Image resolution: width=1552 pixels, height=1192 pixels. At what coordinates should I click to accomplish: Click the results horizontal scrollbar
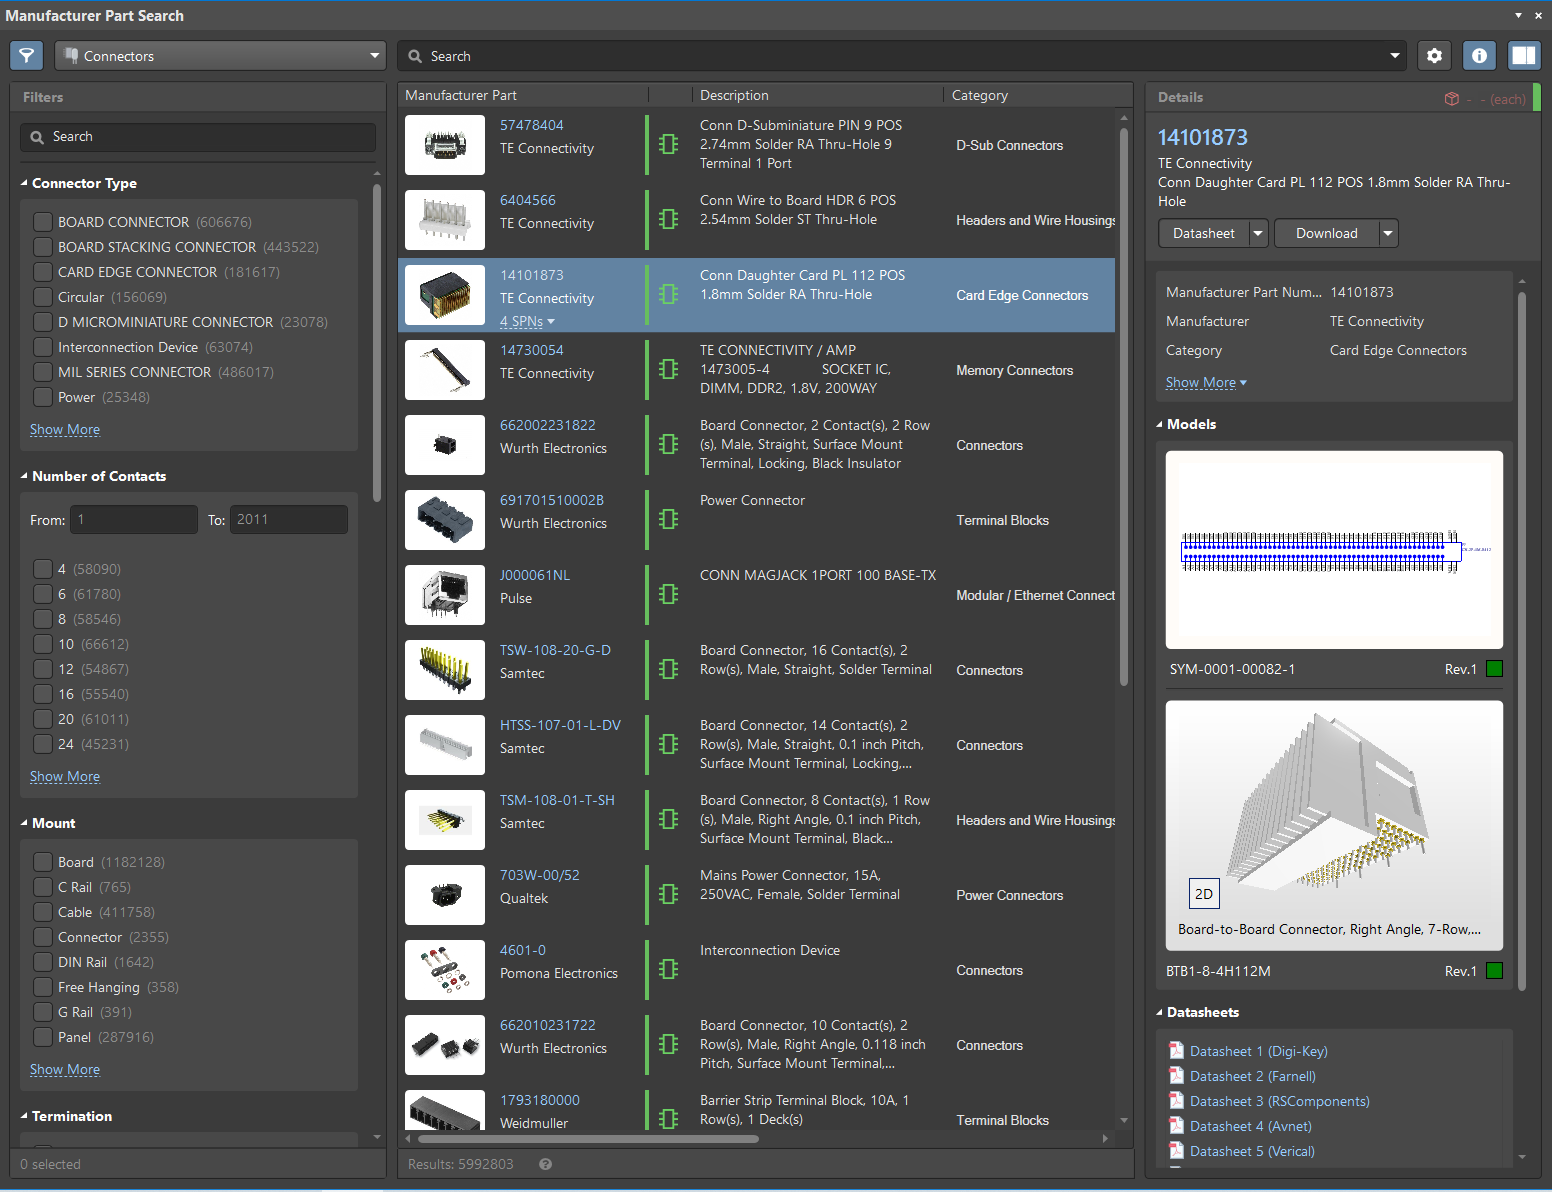587,1138
